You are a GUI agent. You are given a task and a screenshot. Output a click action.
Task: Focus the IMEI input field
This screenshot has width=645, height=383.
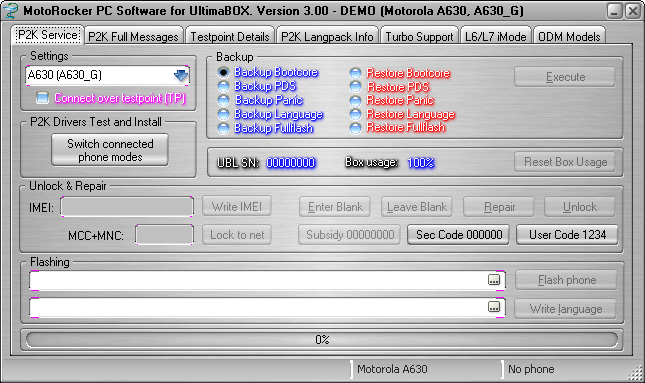point(127,207)
